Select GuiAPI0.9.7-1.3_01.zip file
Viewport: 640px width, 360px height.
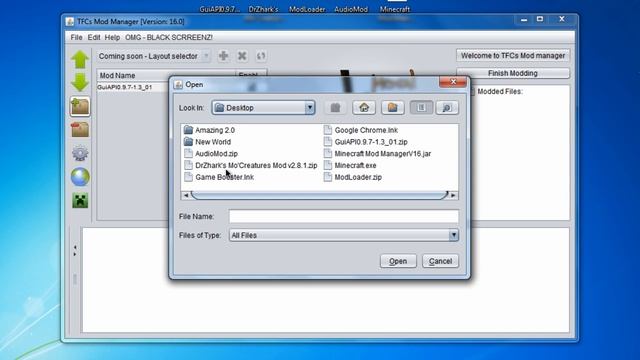pos(371,142)
